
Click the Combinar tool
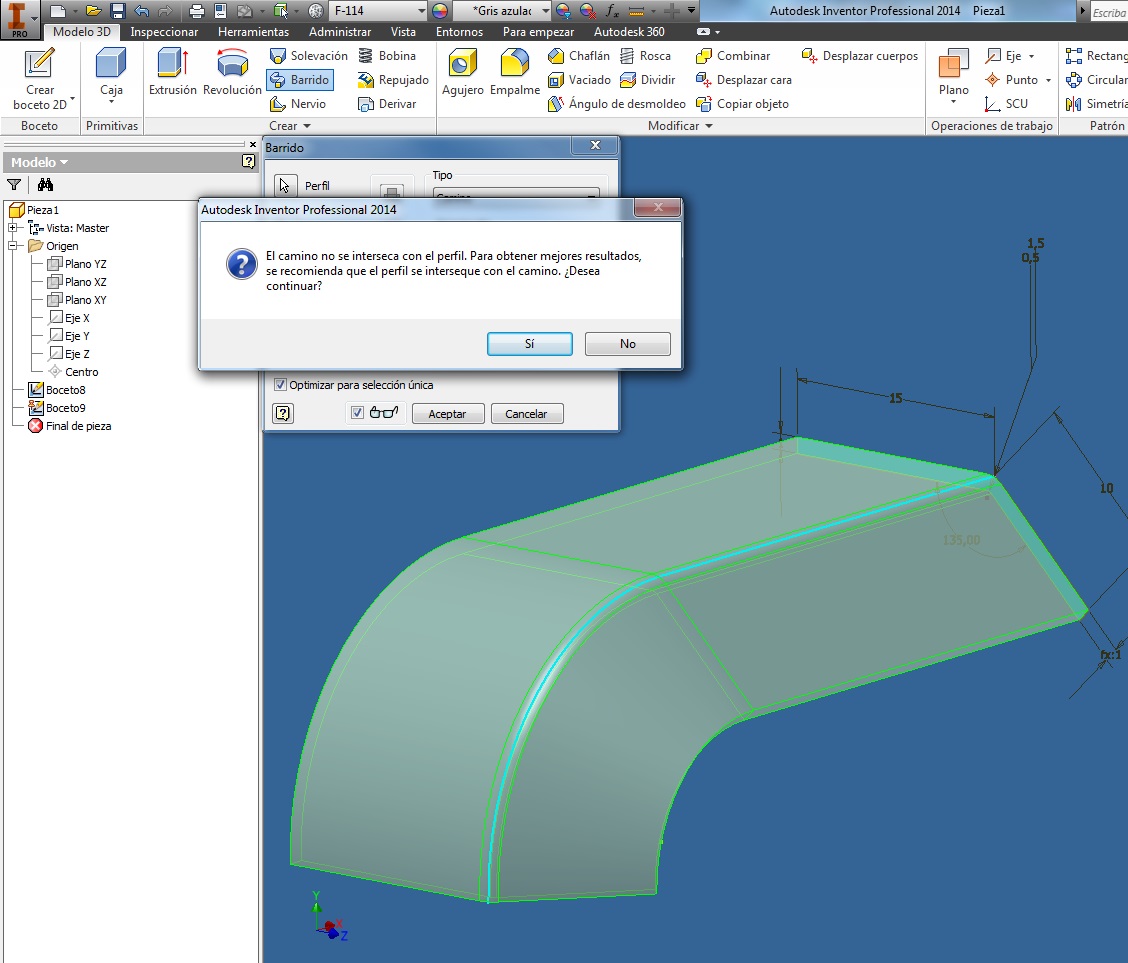coord(732,55)
